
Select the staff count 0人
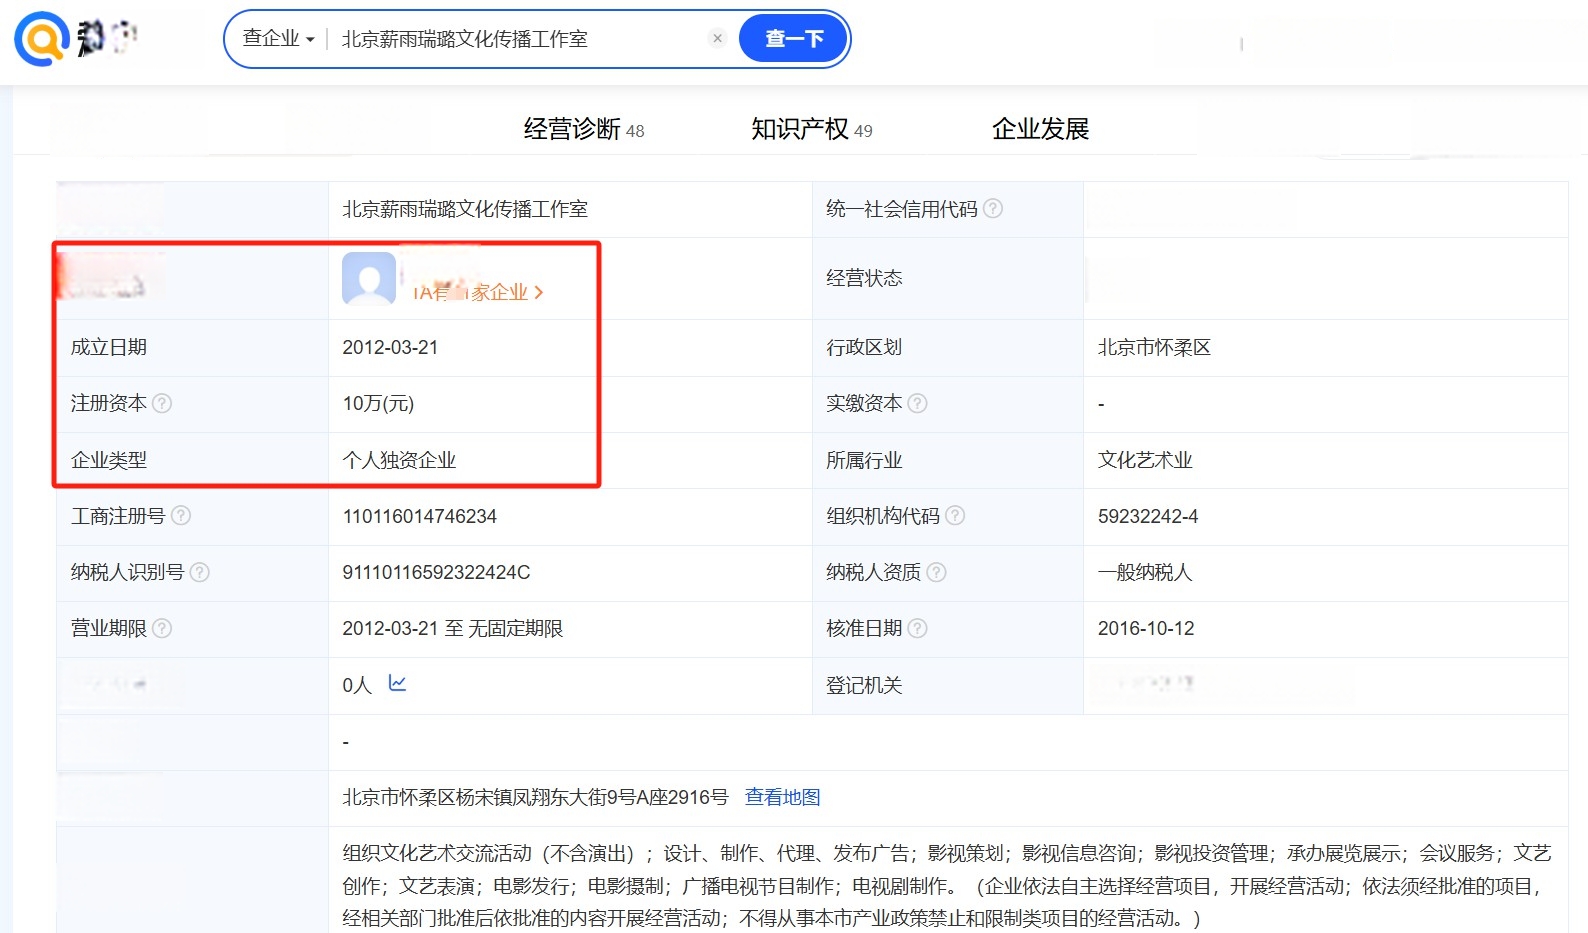point(357,685)
